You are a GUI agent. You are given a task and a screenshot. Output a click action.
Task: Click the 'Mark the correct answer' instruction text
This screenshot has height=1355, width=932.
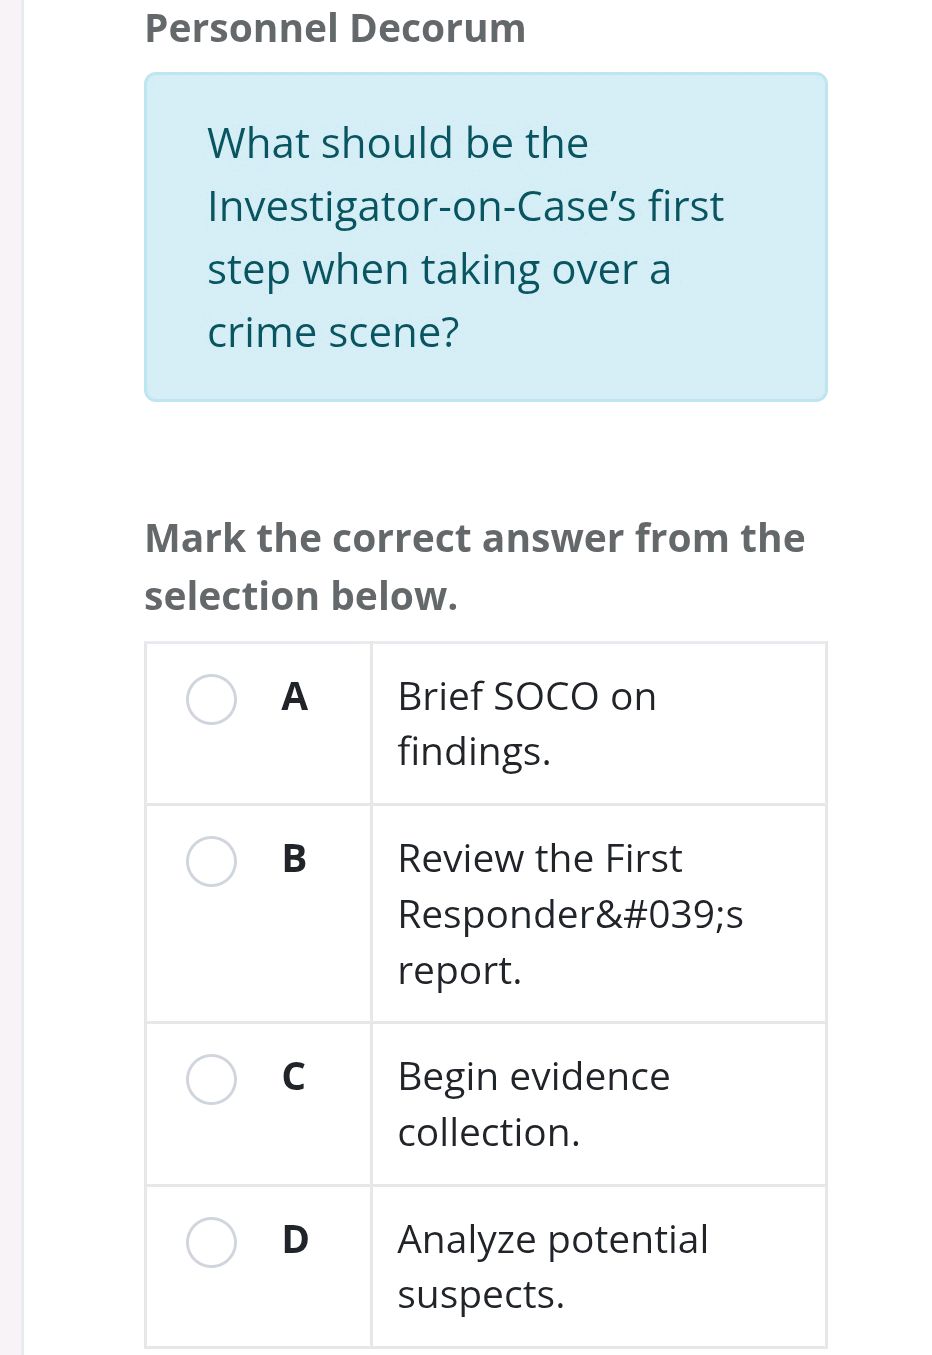(x=474, y=566)
